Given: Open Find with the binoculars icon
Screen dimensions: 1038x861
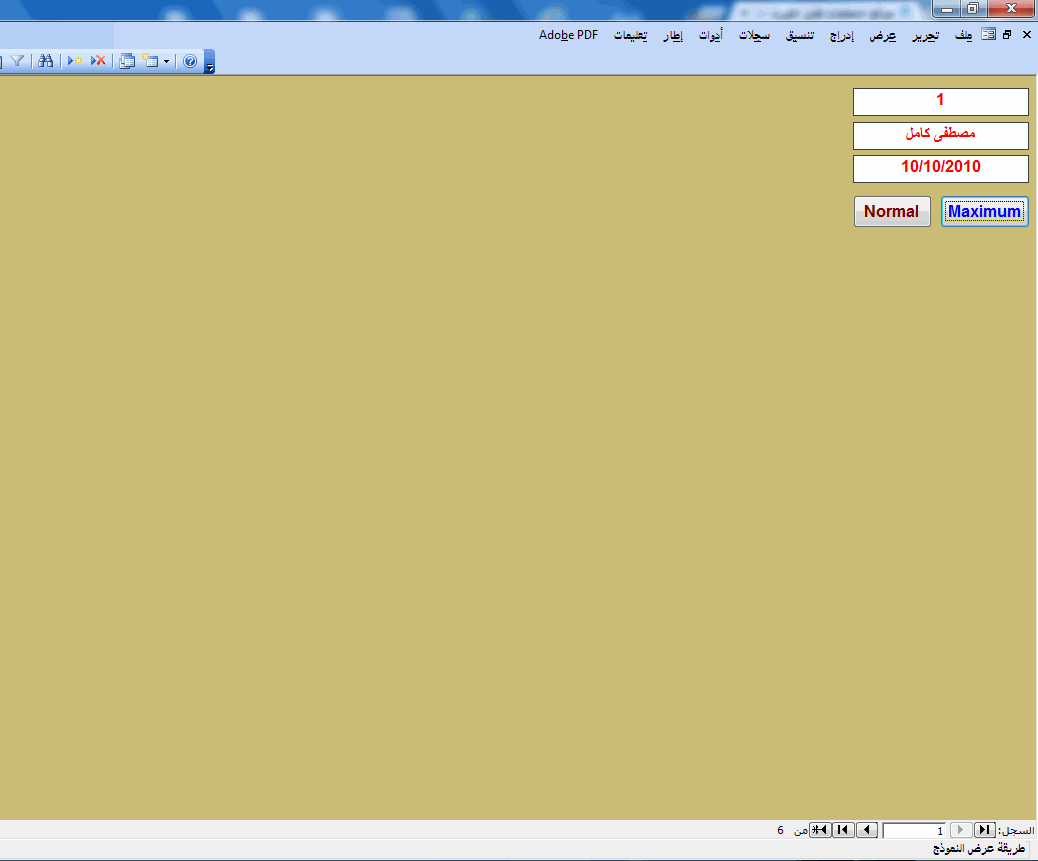Looking at the screenshot, I should pos(46,61).
